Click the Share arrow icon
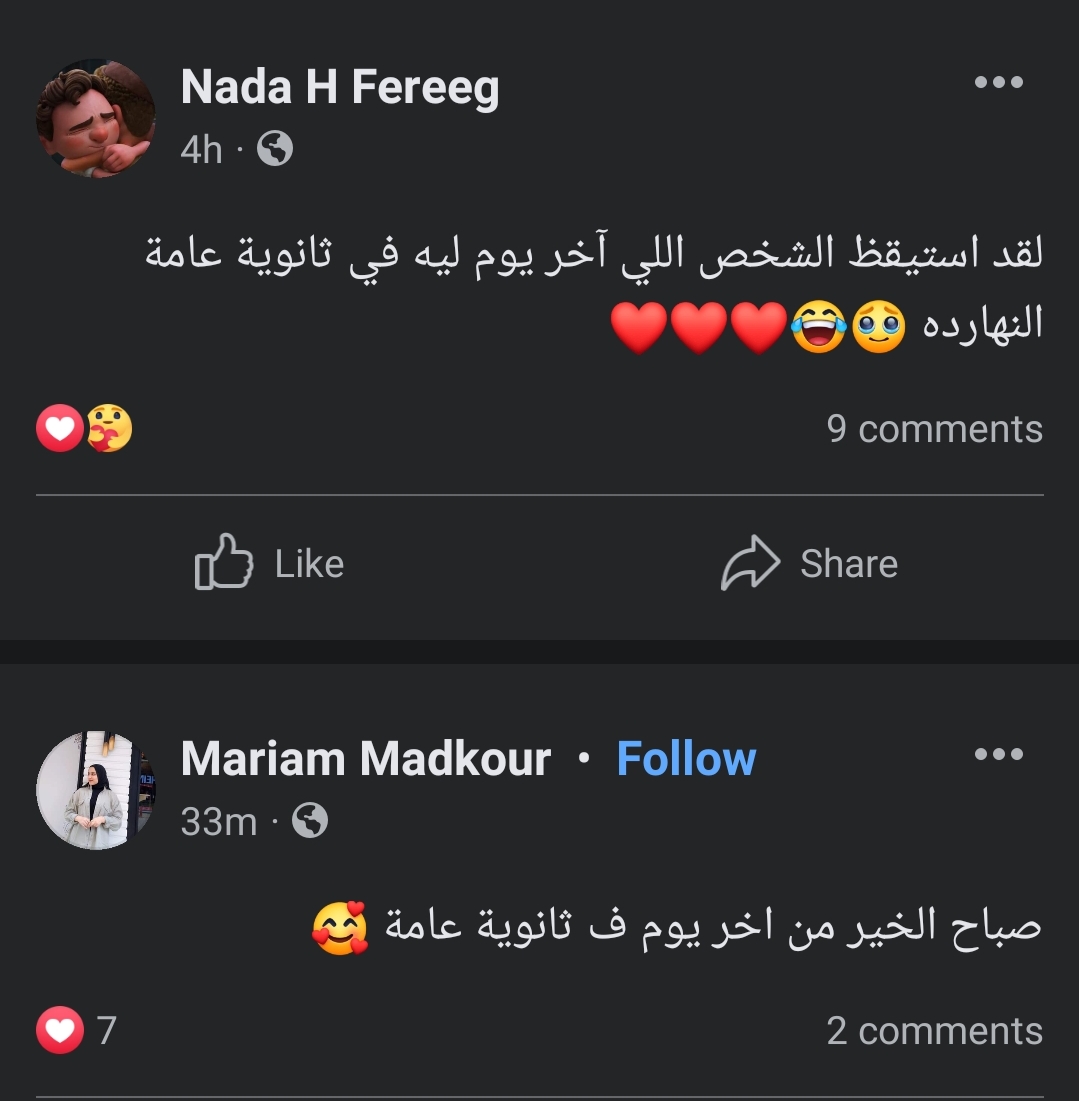Viewport: 1079px width, 1101px height. [x=750, y=563]
